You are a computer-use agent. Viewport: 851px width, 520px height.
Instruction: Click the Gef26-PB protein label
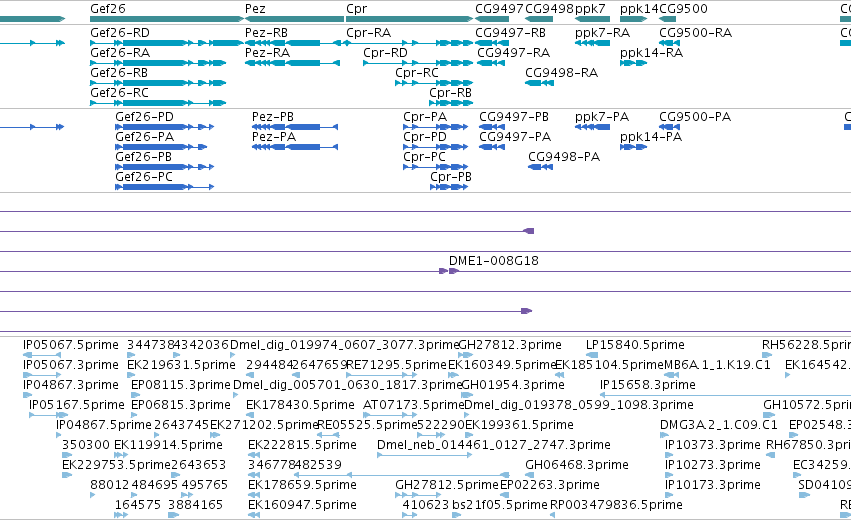pos(143,157)
